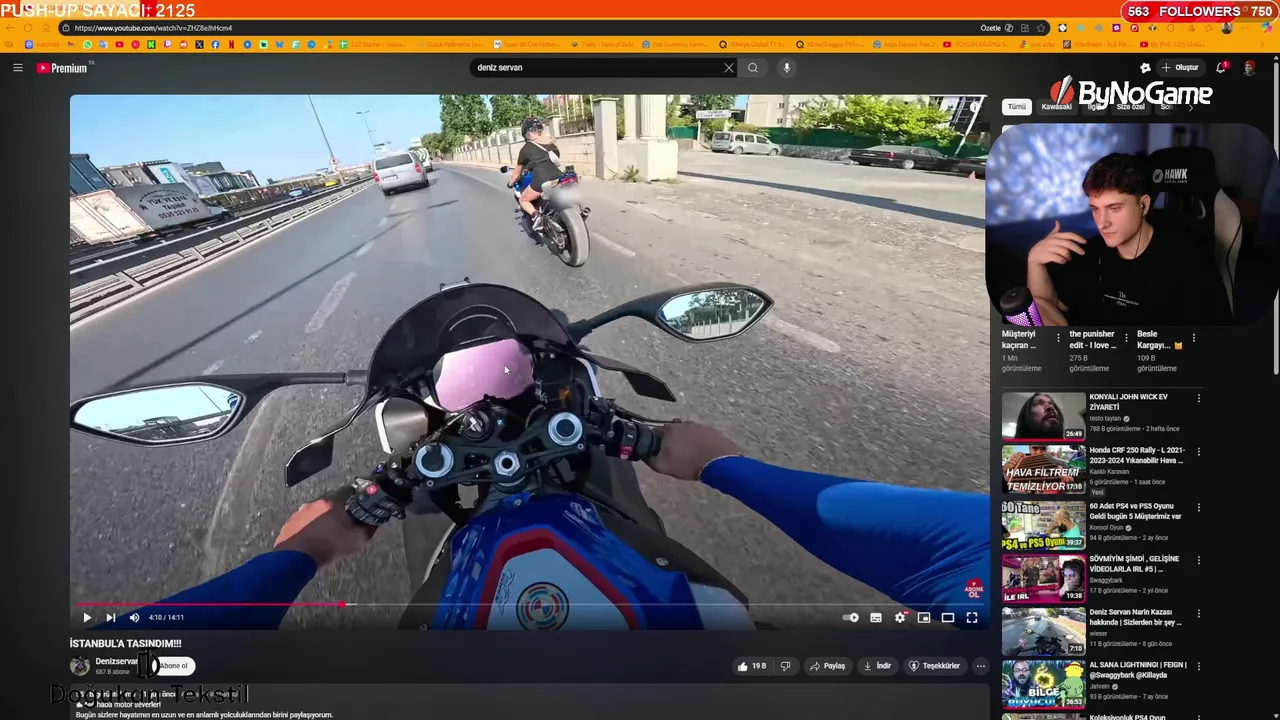The height and width of the screenshot is (720, 1280).
Task: Open the Denizservan channel name link
Action: 116,661
